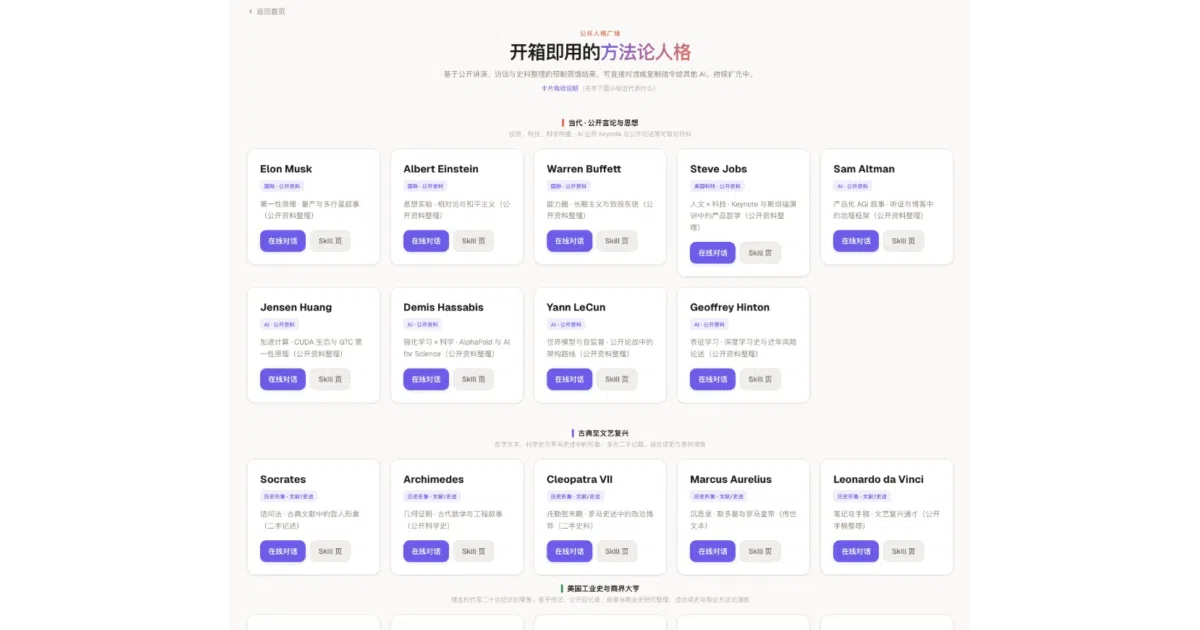
Task: Click the Geoffrey Hinton card title
Action: 730,307
